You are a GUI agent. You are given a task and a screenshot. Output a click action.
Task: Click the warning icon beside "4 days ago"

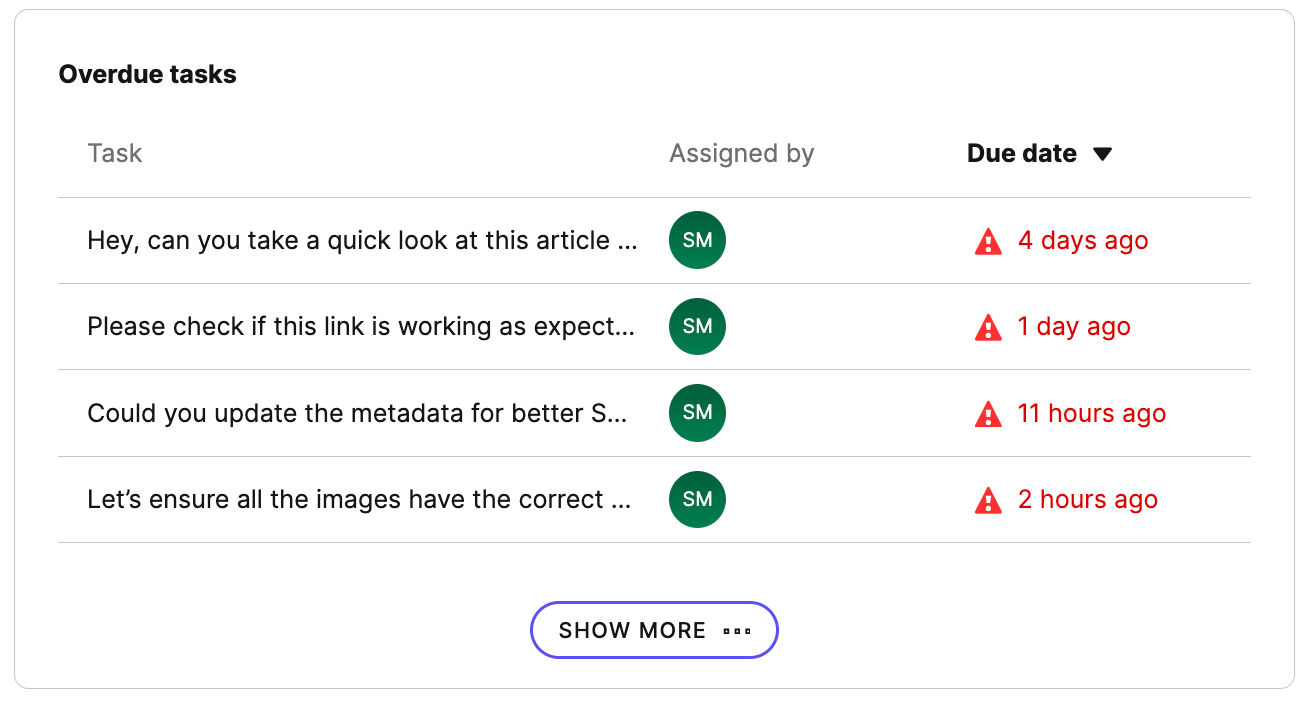point(988,240)
